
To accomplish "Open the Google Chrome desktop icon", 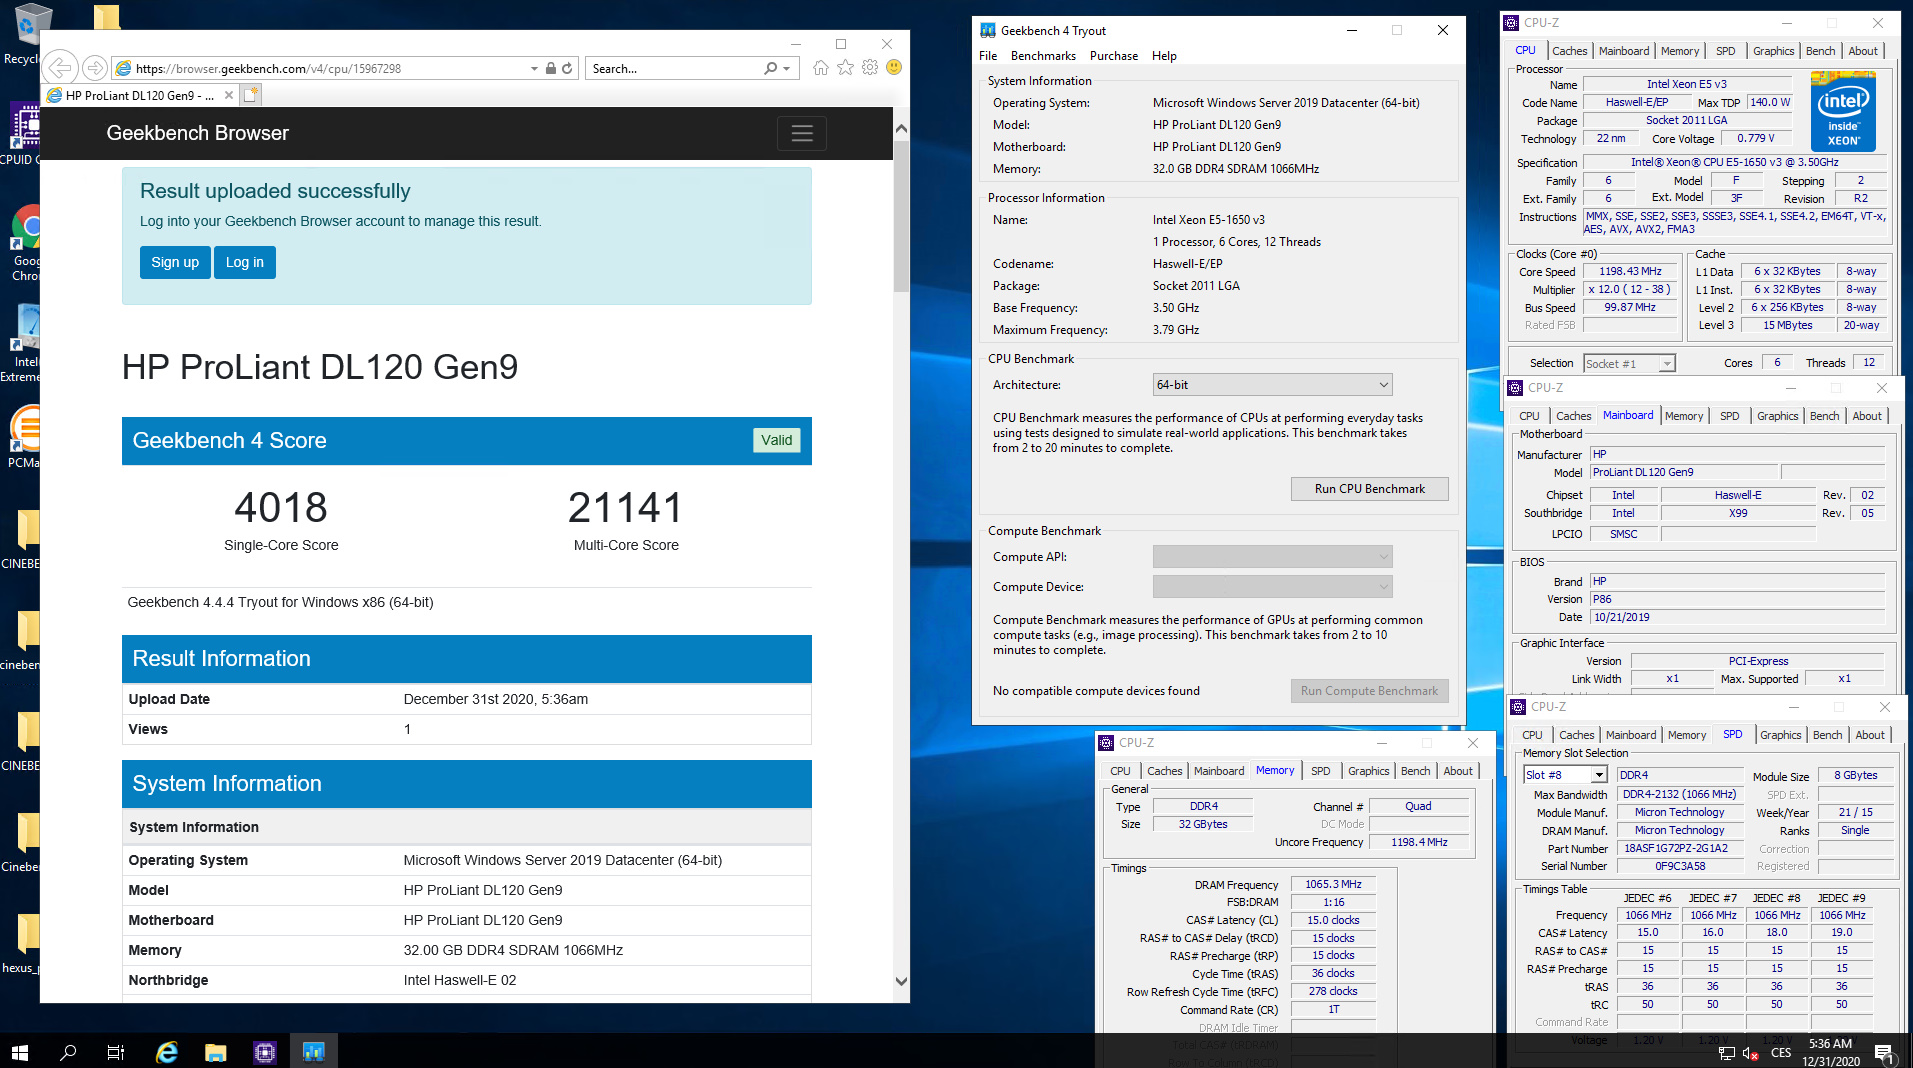I will point(27,243).
